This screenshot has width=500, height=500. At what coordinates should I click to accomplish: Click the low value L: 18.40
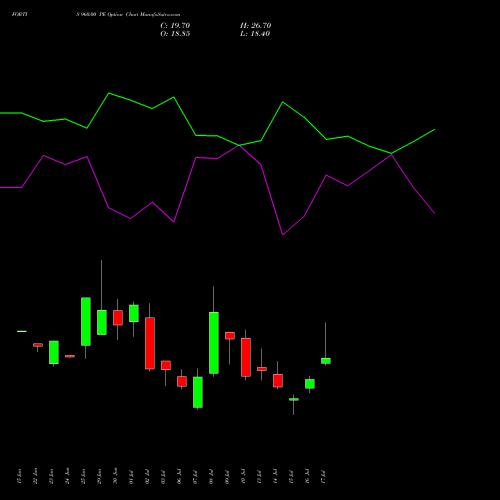point(255,34)
